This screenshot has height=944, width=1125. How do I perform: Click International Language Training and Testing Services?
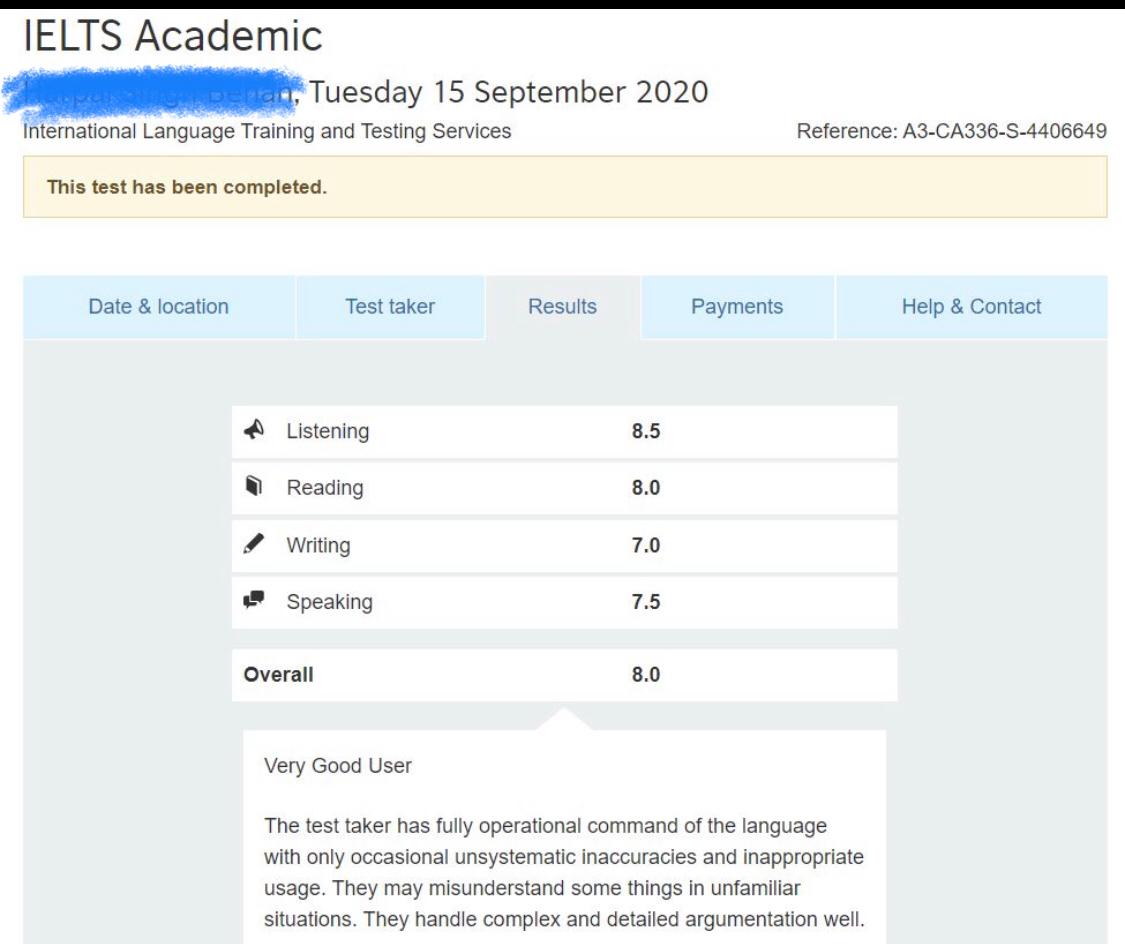[267, 131]
